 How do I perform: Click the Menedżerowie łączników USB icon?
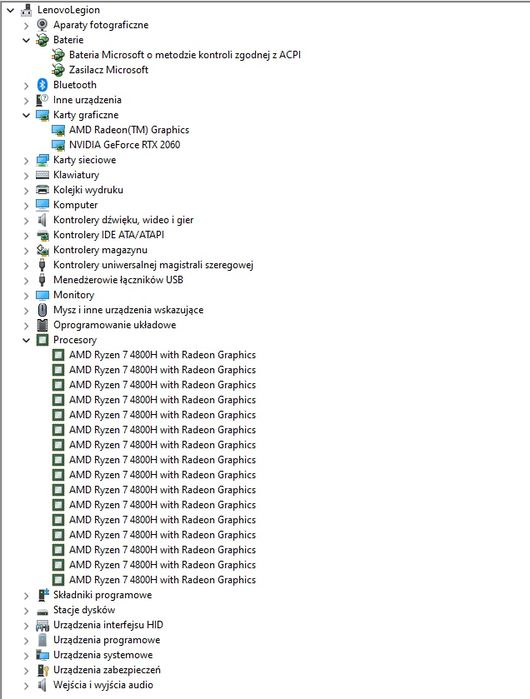[42, 280]
